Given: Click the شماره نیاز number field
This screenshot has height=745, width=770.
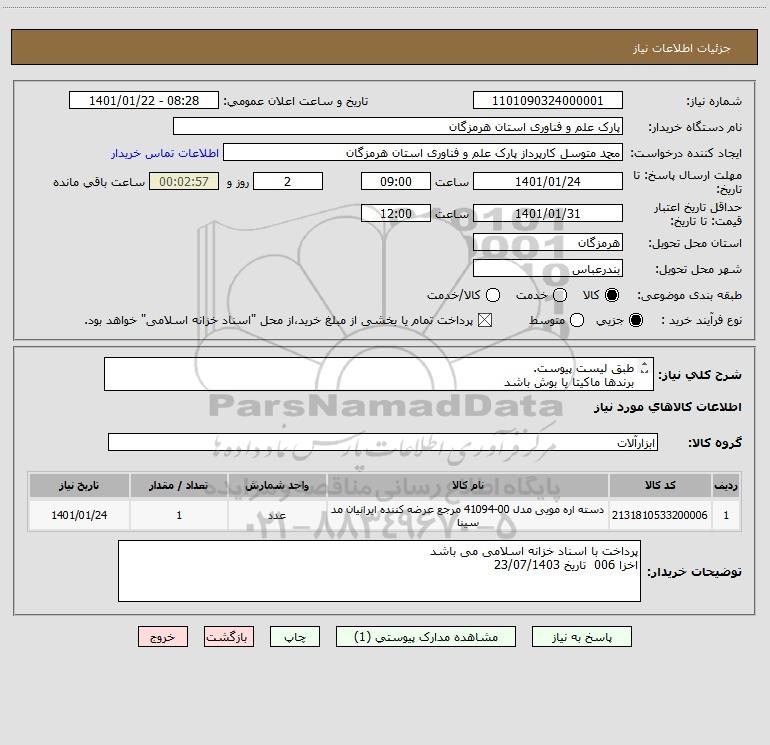Looking at the screenshot, I should point(548,101).
